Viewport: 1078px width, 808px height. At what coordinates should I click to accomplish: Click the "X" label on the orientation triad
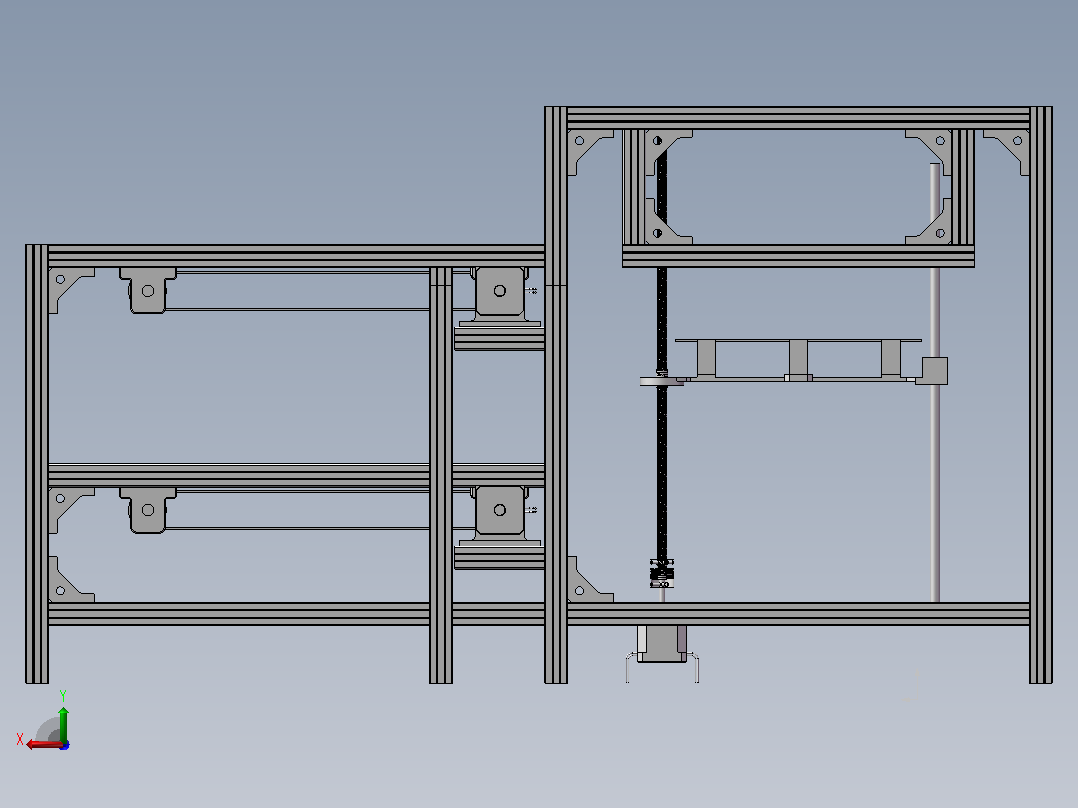point(20,739)
